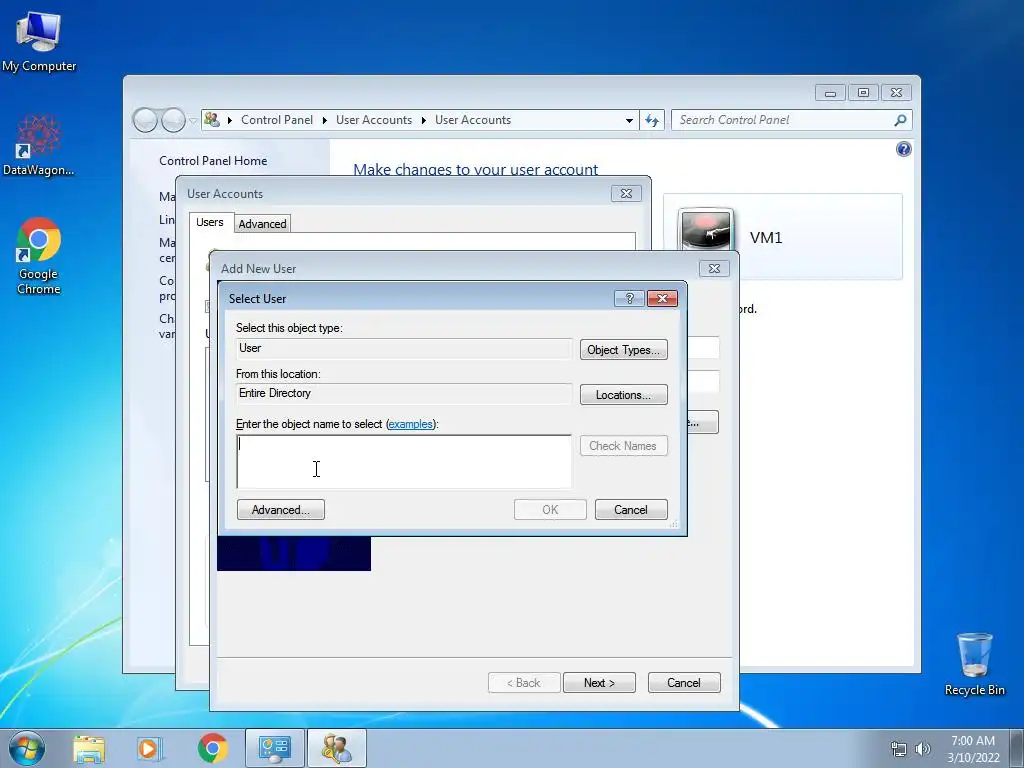1024x768 pixels.
Task: Cancel the Select User dialog
Action: [631, 510]
